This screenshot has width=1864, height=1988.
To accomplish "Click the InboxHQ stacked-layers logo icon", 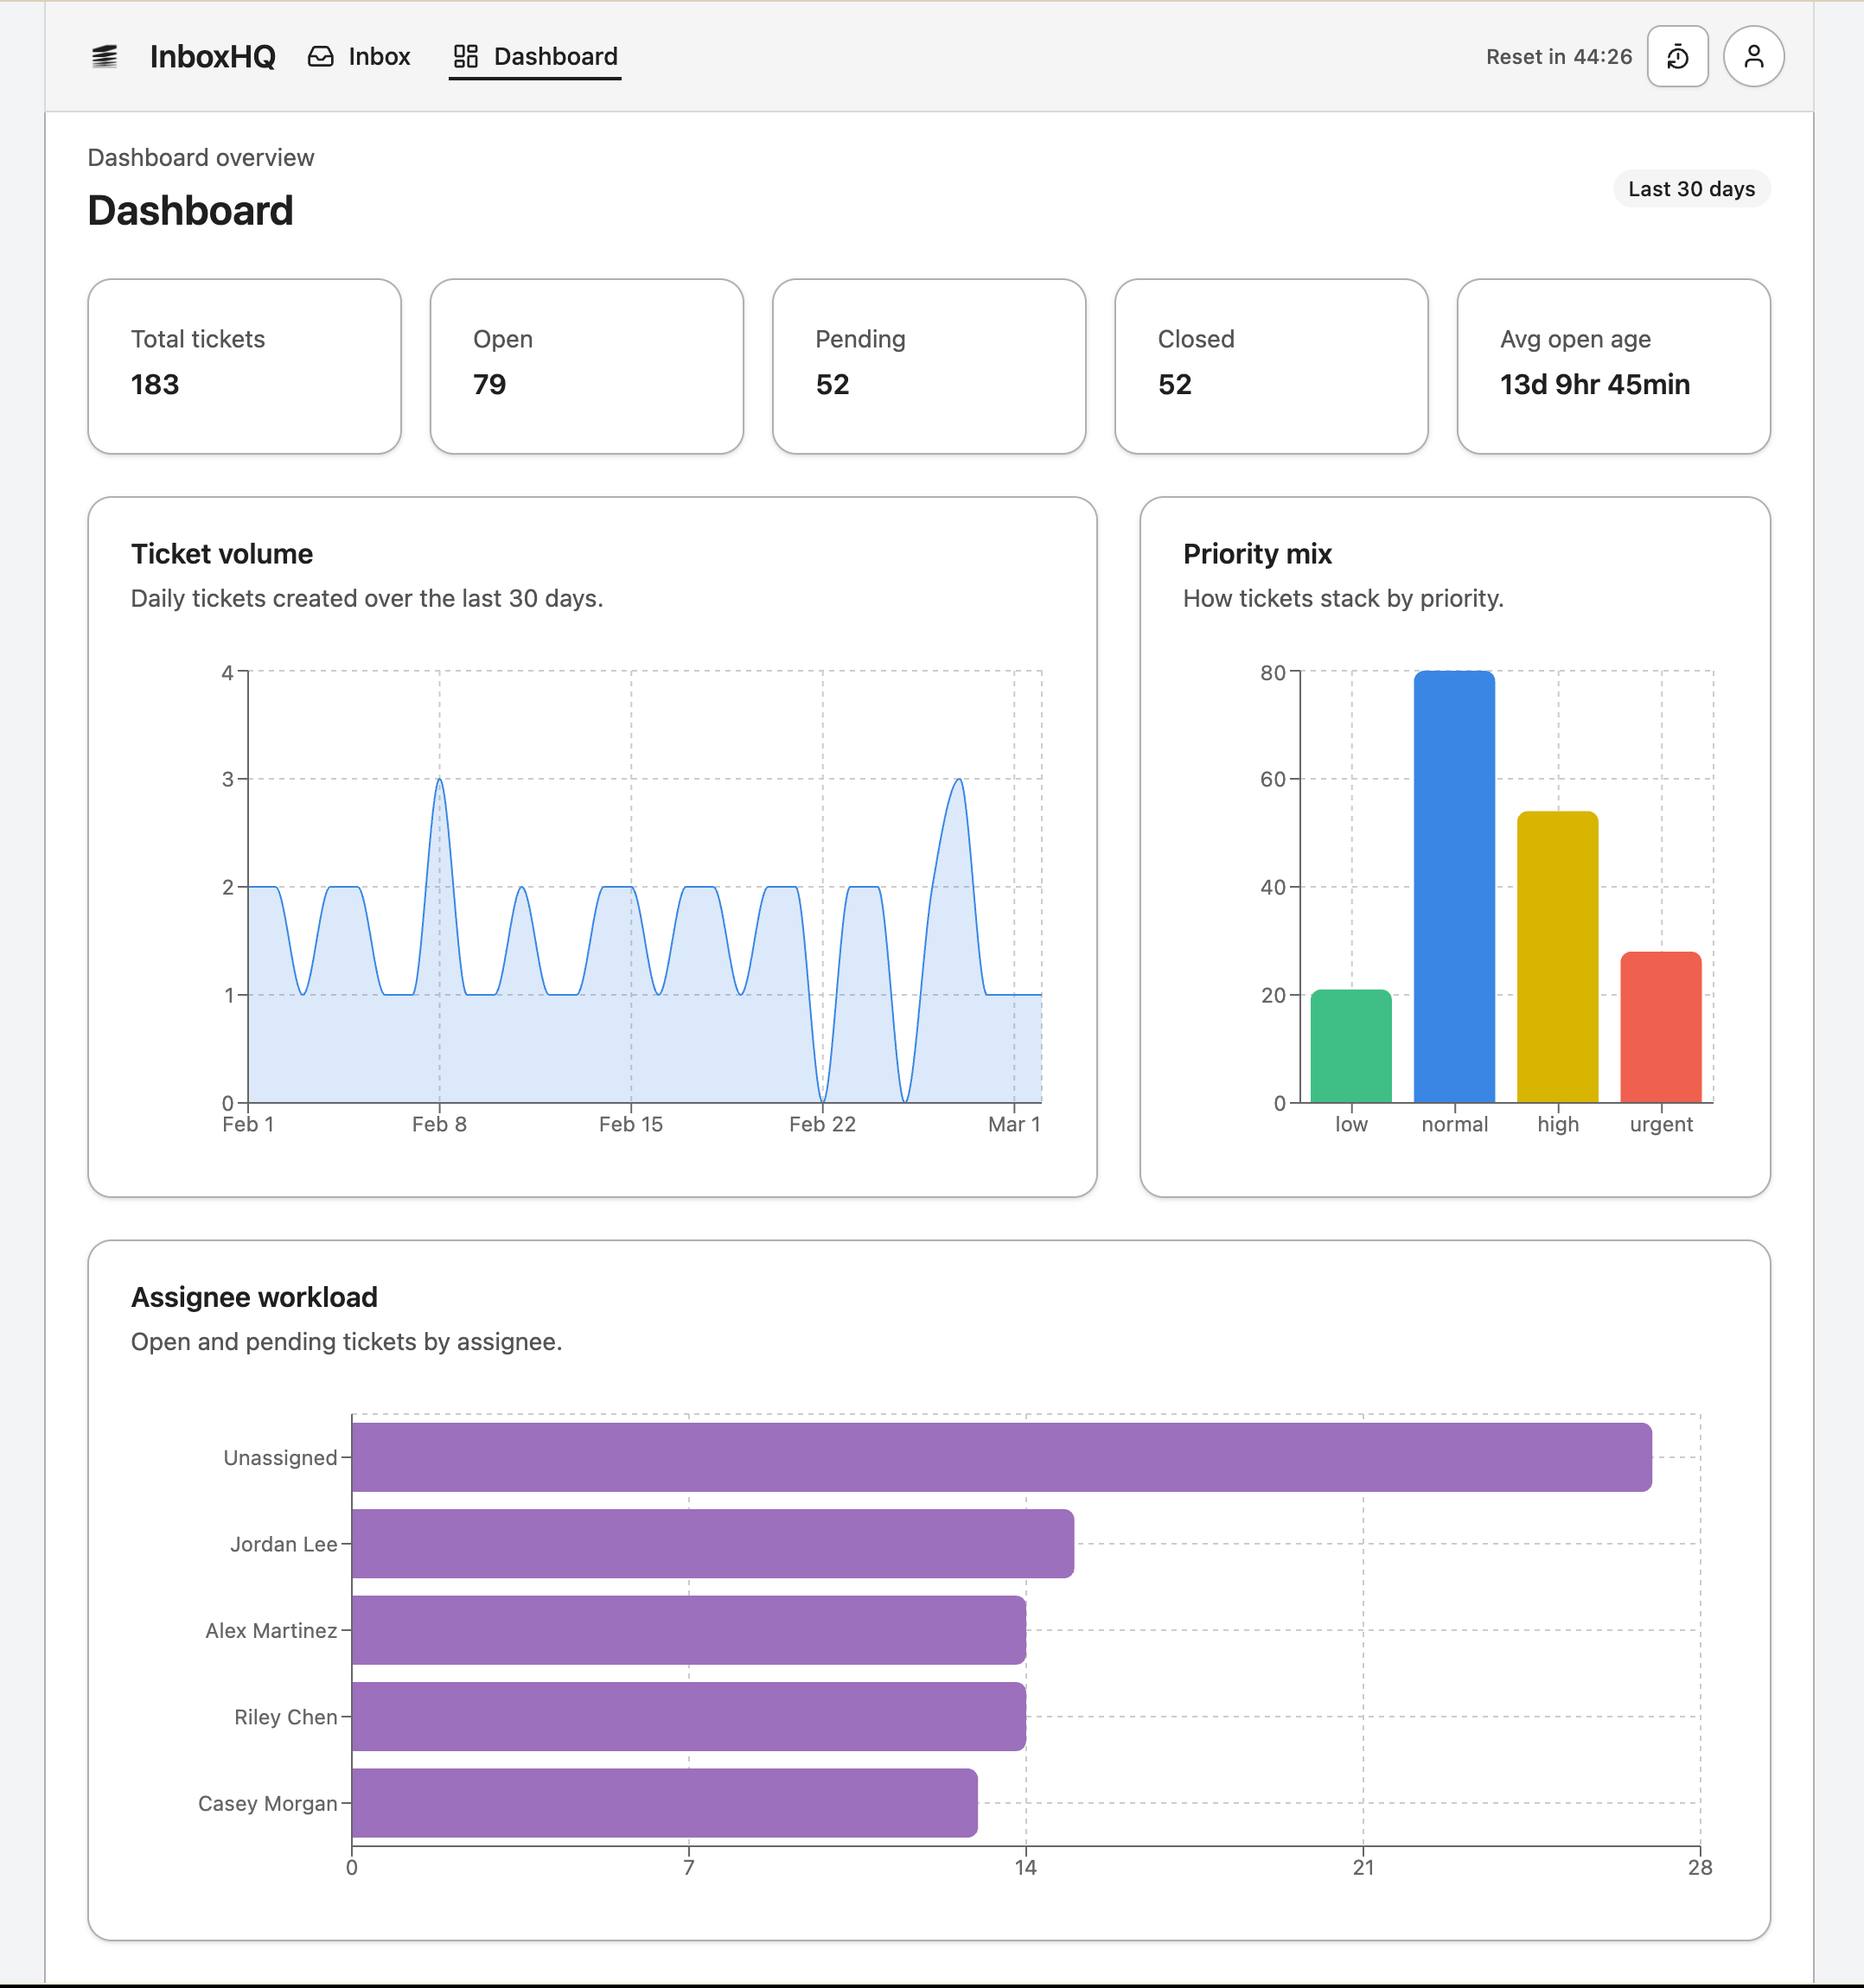I will pyautogui.click(x=104, y=57).
